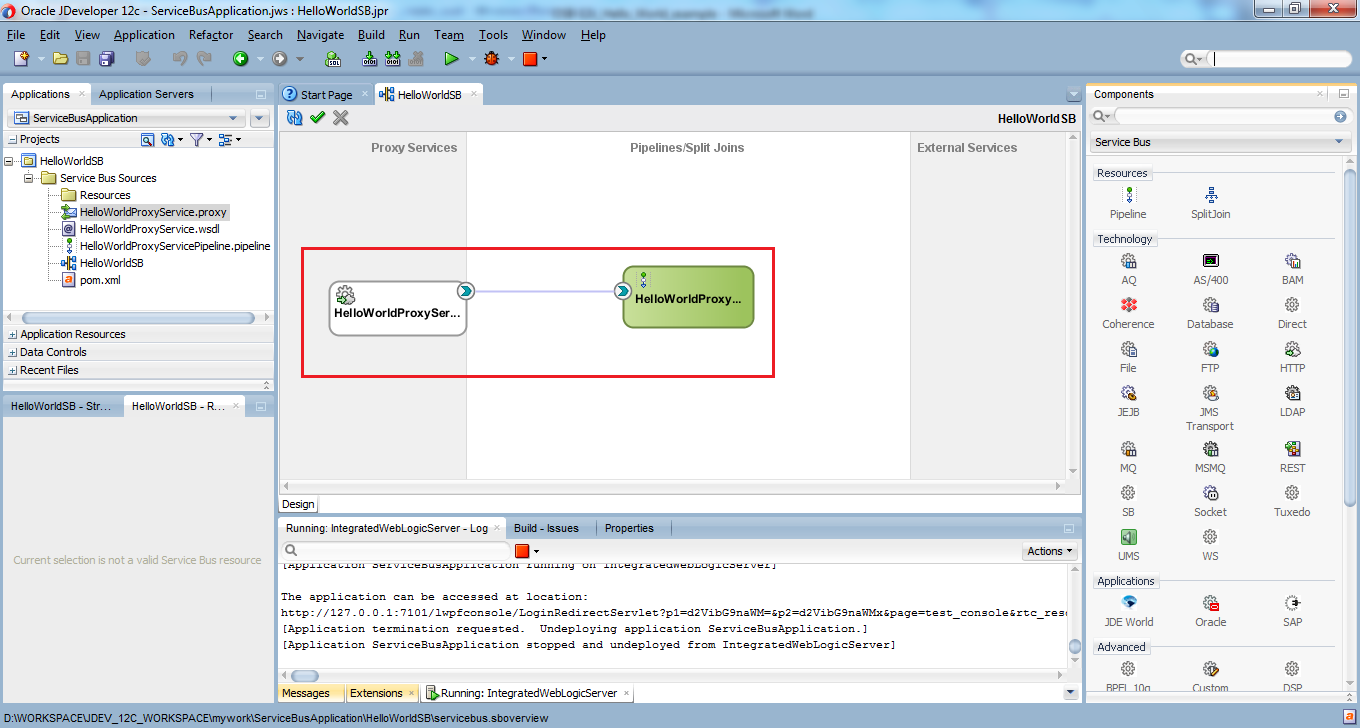The height and width of the screenshot is (728, 1360).
Task: Click the Components palette search field
Action: (1224, 117)
